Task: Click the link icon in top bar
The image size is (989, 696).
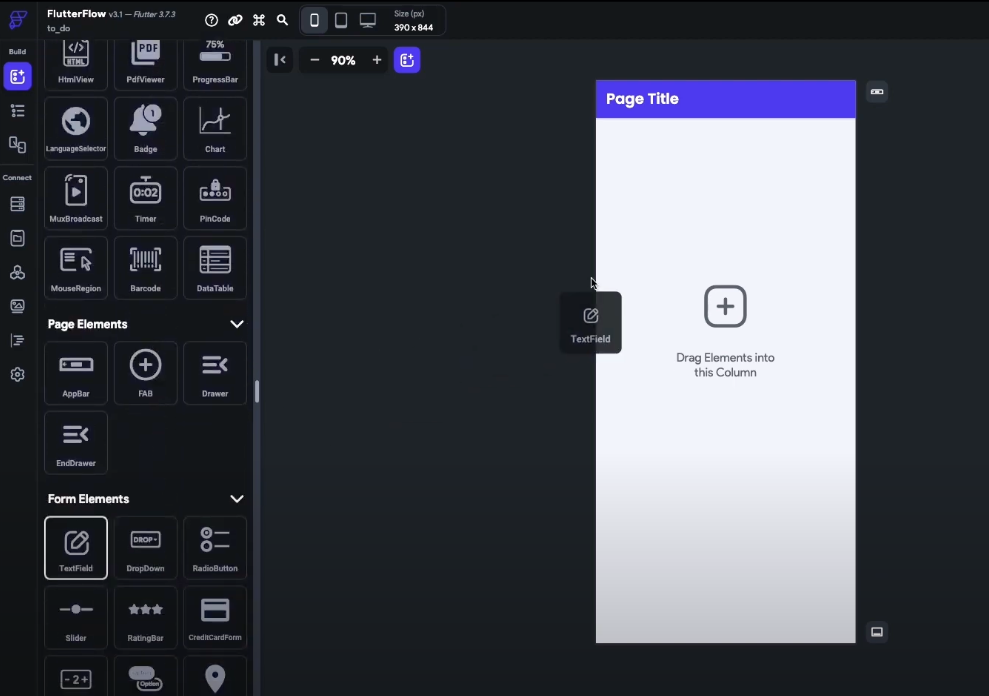Action: (235, 20)
